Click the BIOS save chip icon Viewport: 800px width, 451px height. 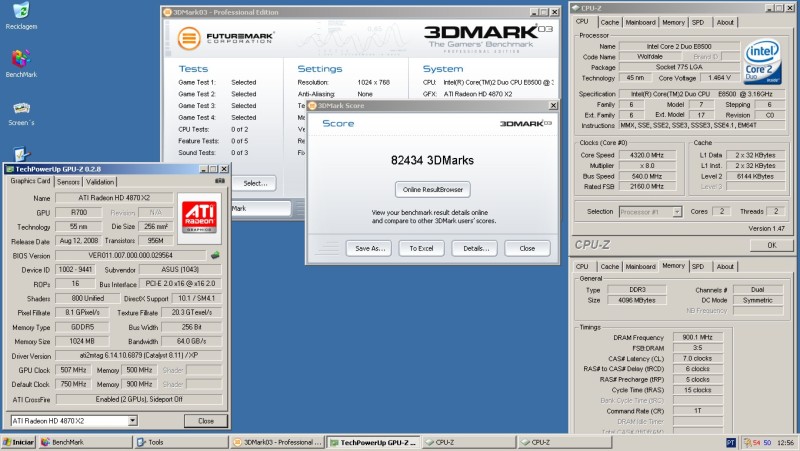215,255
